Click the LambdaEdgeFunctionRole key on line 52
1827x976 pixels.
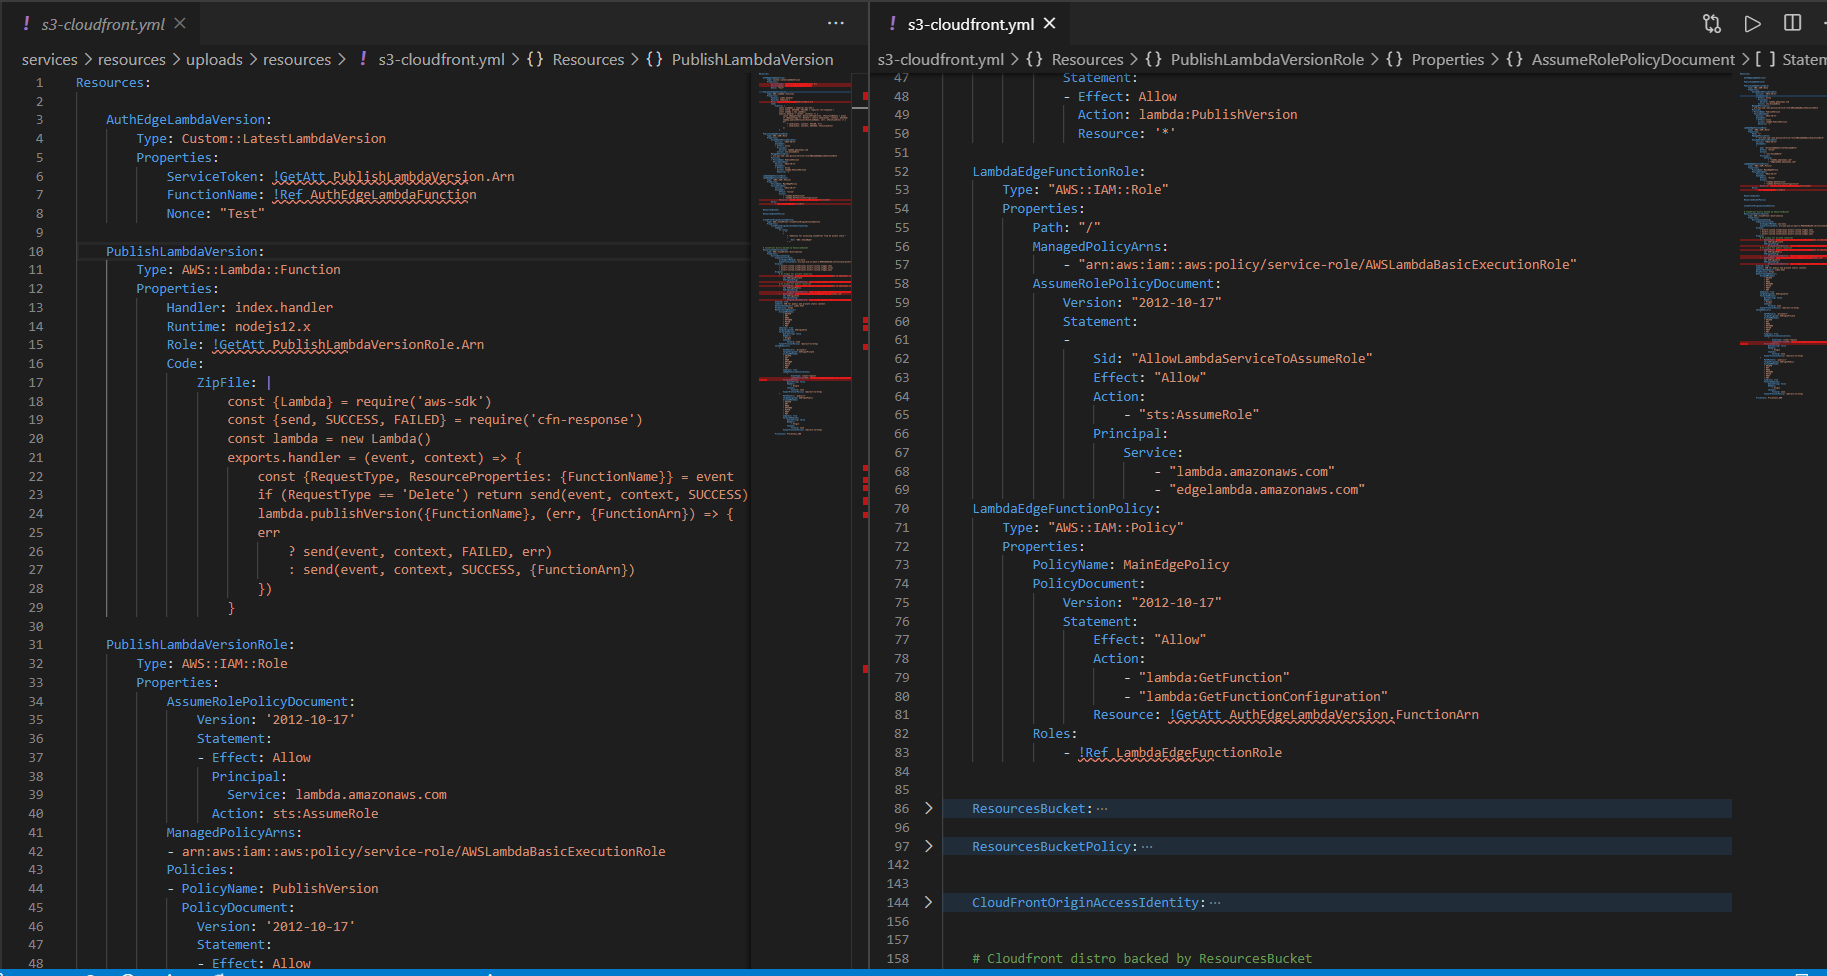point(1055,172)
